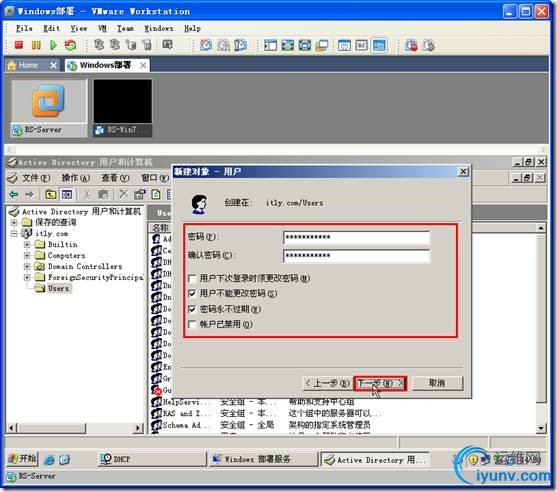Click the Show sidebar toolbar icon

coord(270,45)
